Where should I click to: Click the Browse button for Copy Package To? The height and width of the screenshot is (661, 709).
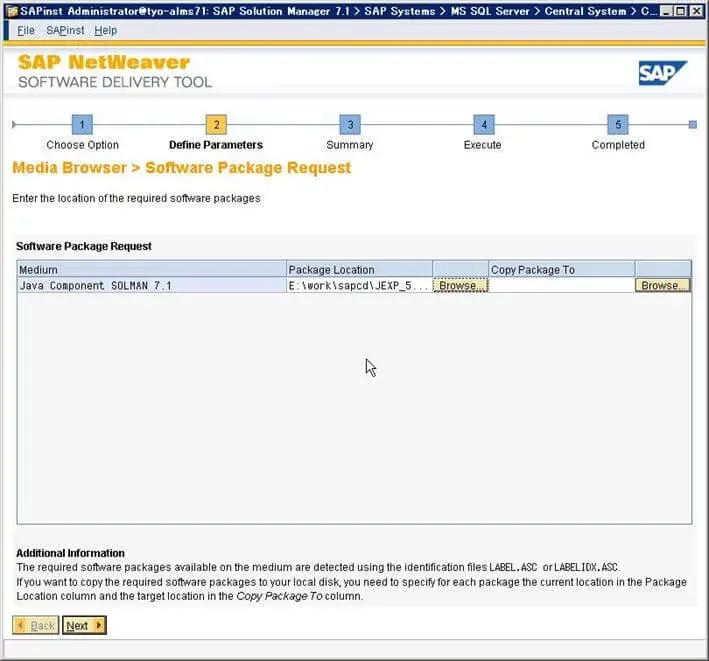coord(663,285)
